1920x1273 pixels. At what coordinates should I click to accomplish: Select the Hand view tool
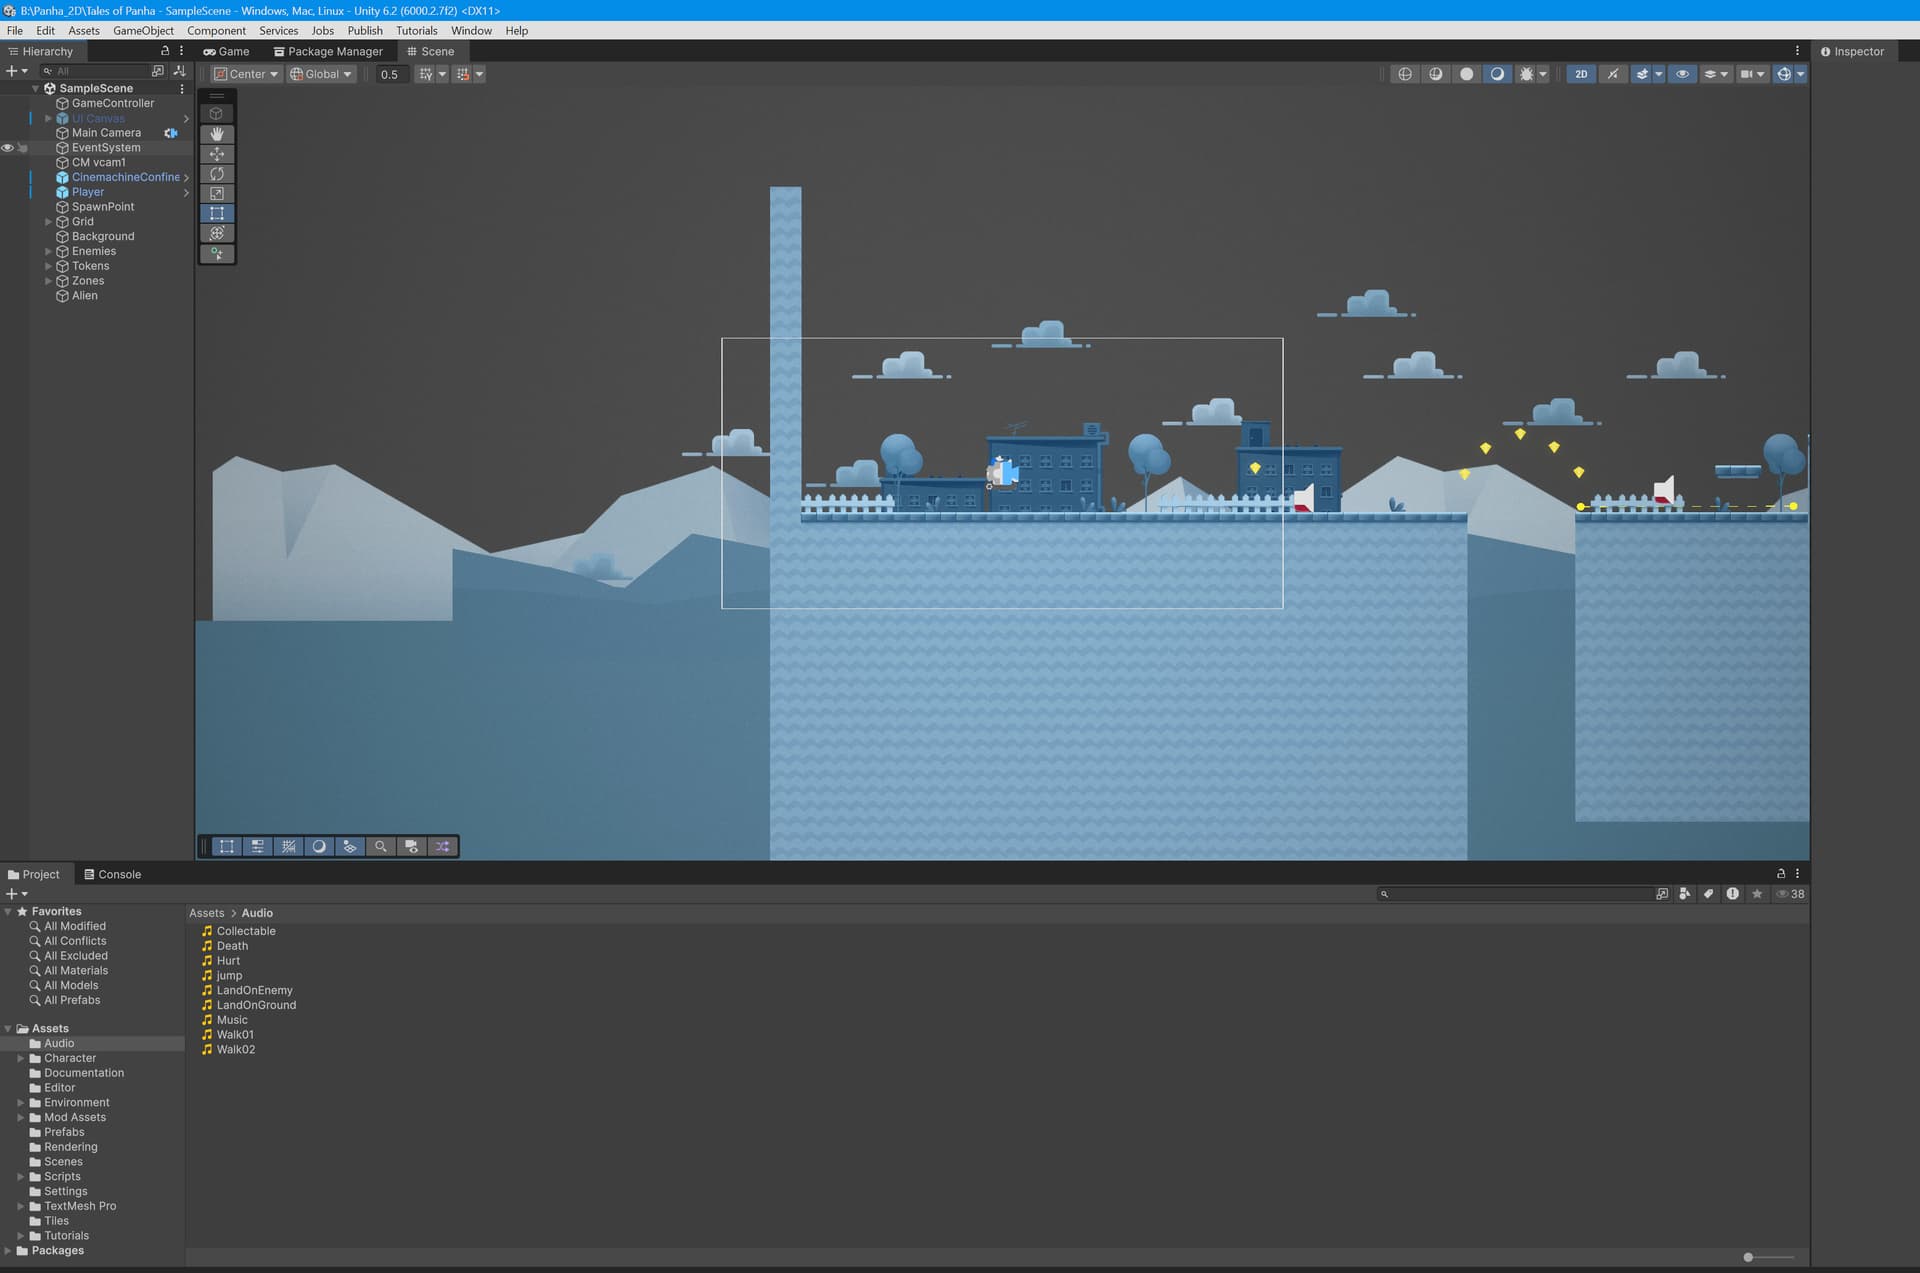point(217,134)
